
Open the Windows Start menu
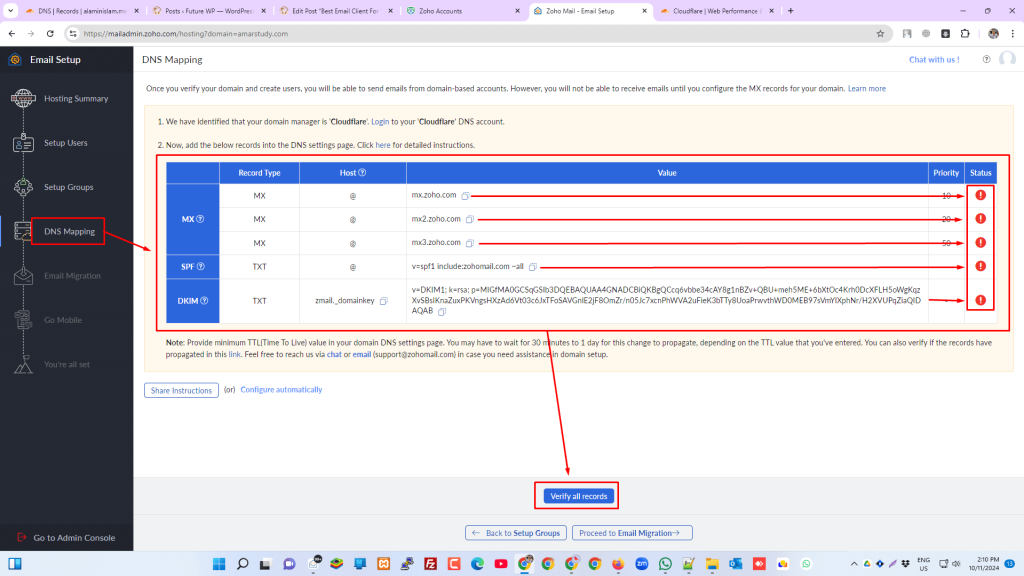click(219, 564)
